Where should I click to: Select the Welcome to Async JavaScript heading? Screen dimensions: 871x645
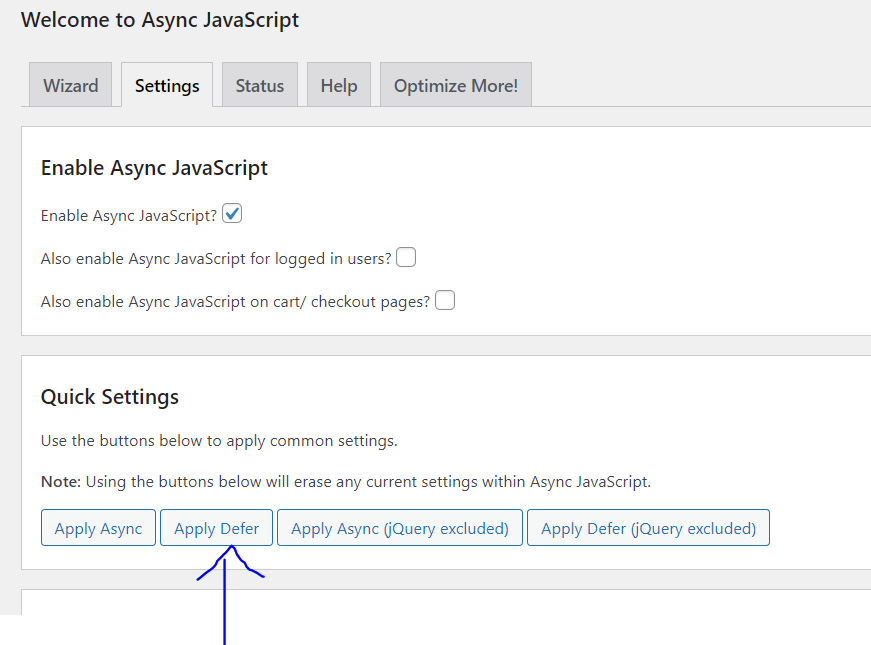coord(160,20)
